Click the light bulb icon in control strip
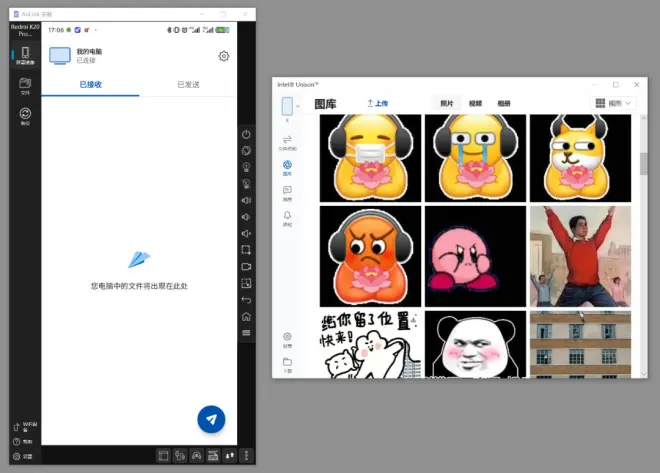Image resolution: width=660 pixels, height=473 pixels. click(x=246, y=167)
